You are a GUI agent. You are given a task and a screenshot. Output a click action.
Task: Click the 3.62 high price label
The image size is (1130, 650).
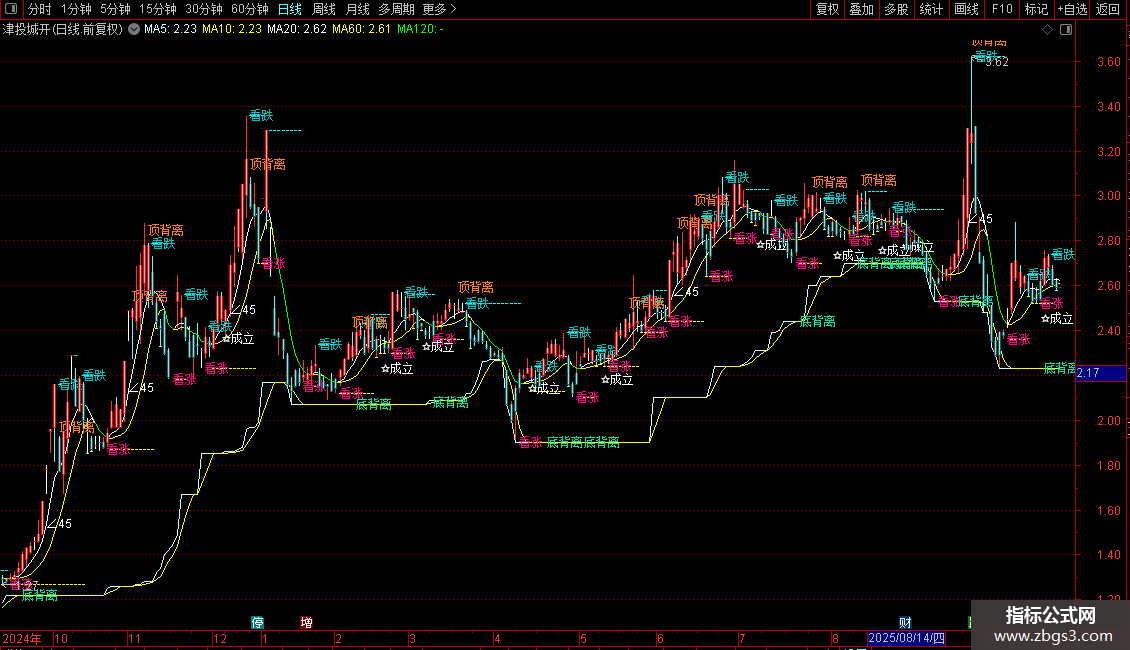tap(997, 62)
